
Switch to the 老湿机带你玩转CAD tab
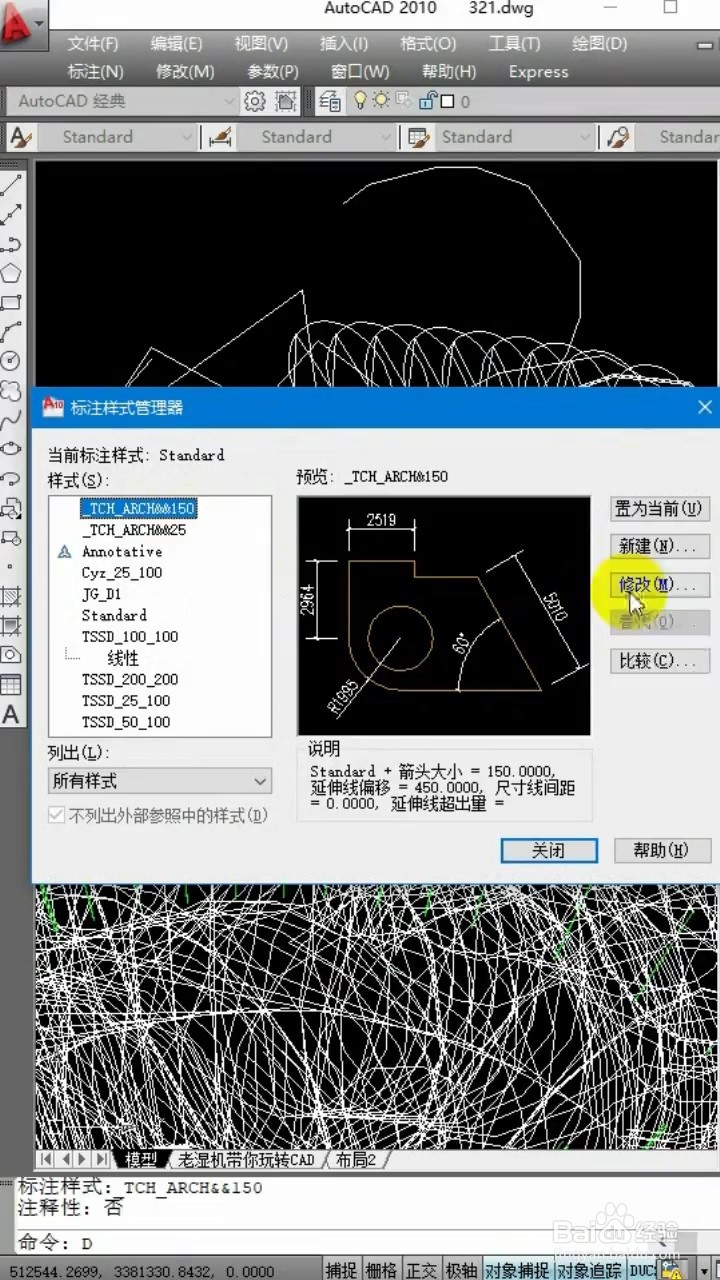click(x=246, y=1160)
